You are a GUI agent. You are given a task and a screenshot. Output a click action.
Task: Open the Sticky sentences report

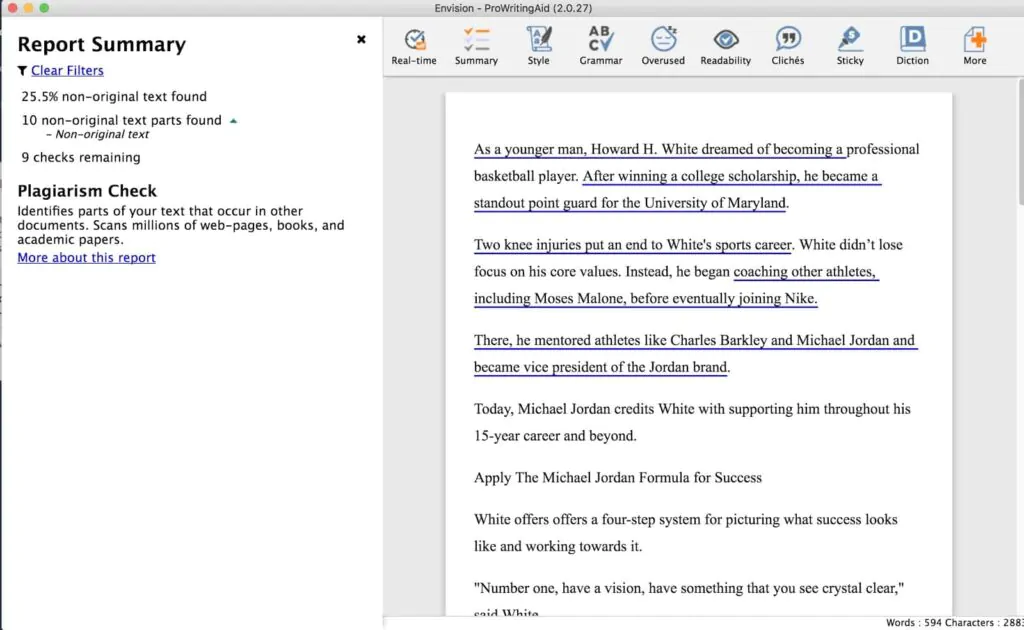coord(850,46)
